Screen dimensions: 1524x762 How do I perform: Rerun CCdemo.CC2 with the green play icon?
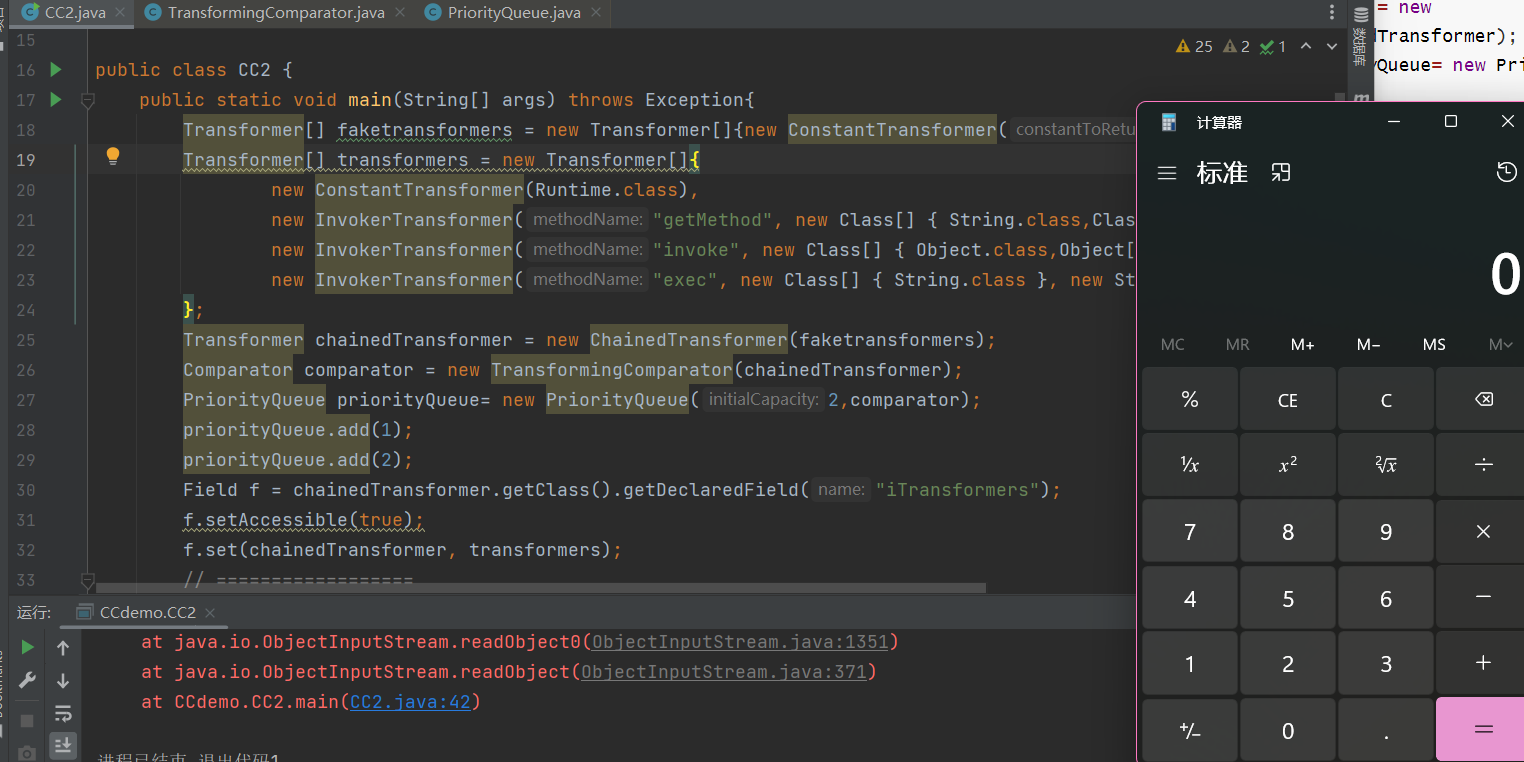[x=27, y=648]
